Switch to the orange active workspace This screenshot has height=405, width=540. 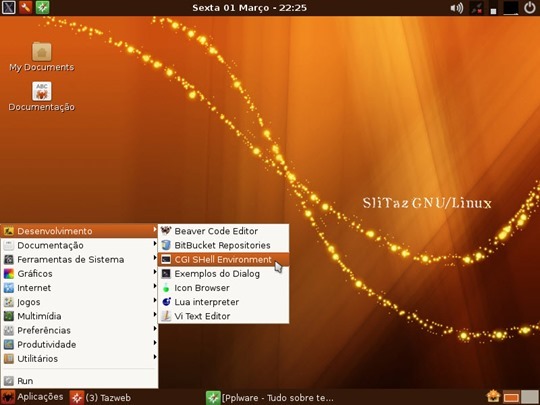(511, 397)
